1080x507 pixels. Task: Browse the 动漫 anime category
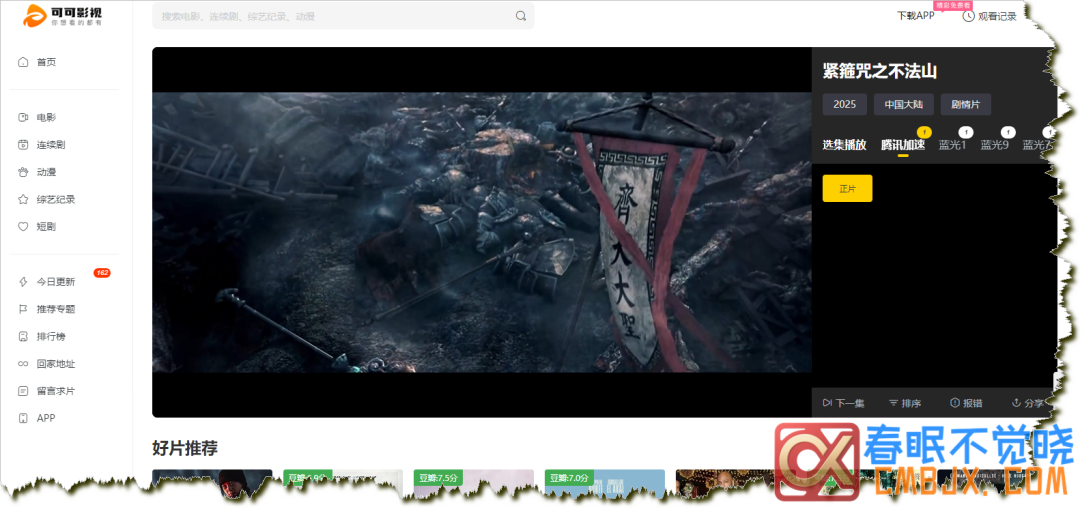pyautogui.click(x=46, y=172)
